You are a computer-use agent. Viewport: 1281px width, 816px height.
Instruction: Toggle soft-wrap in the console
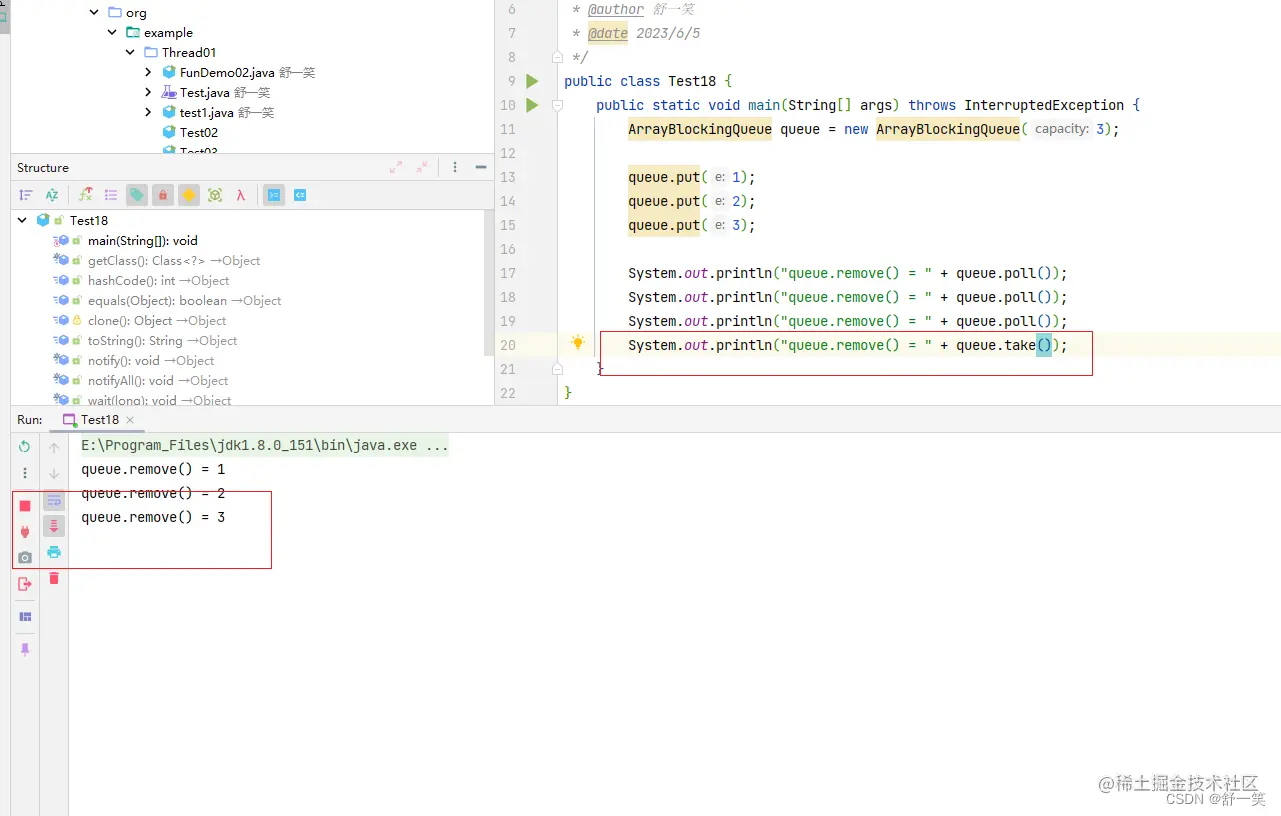point(54,500)
